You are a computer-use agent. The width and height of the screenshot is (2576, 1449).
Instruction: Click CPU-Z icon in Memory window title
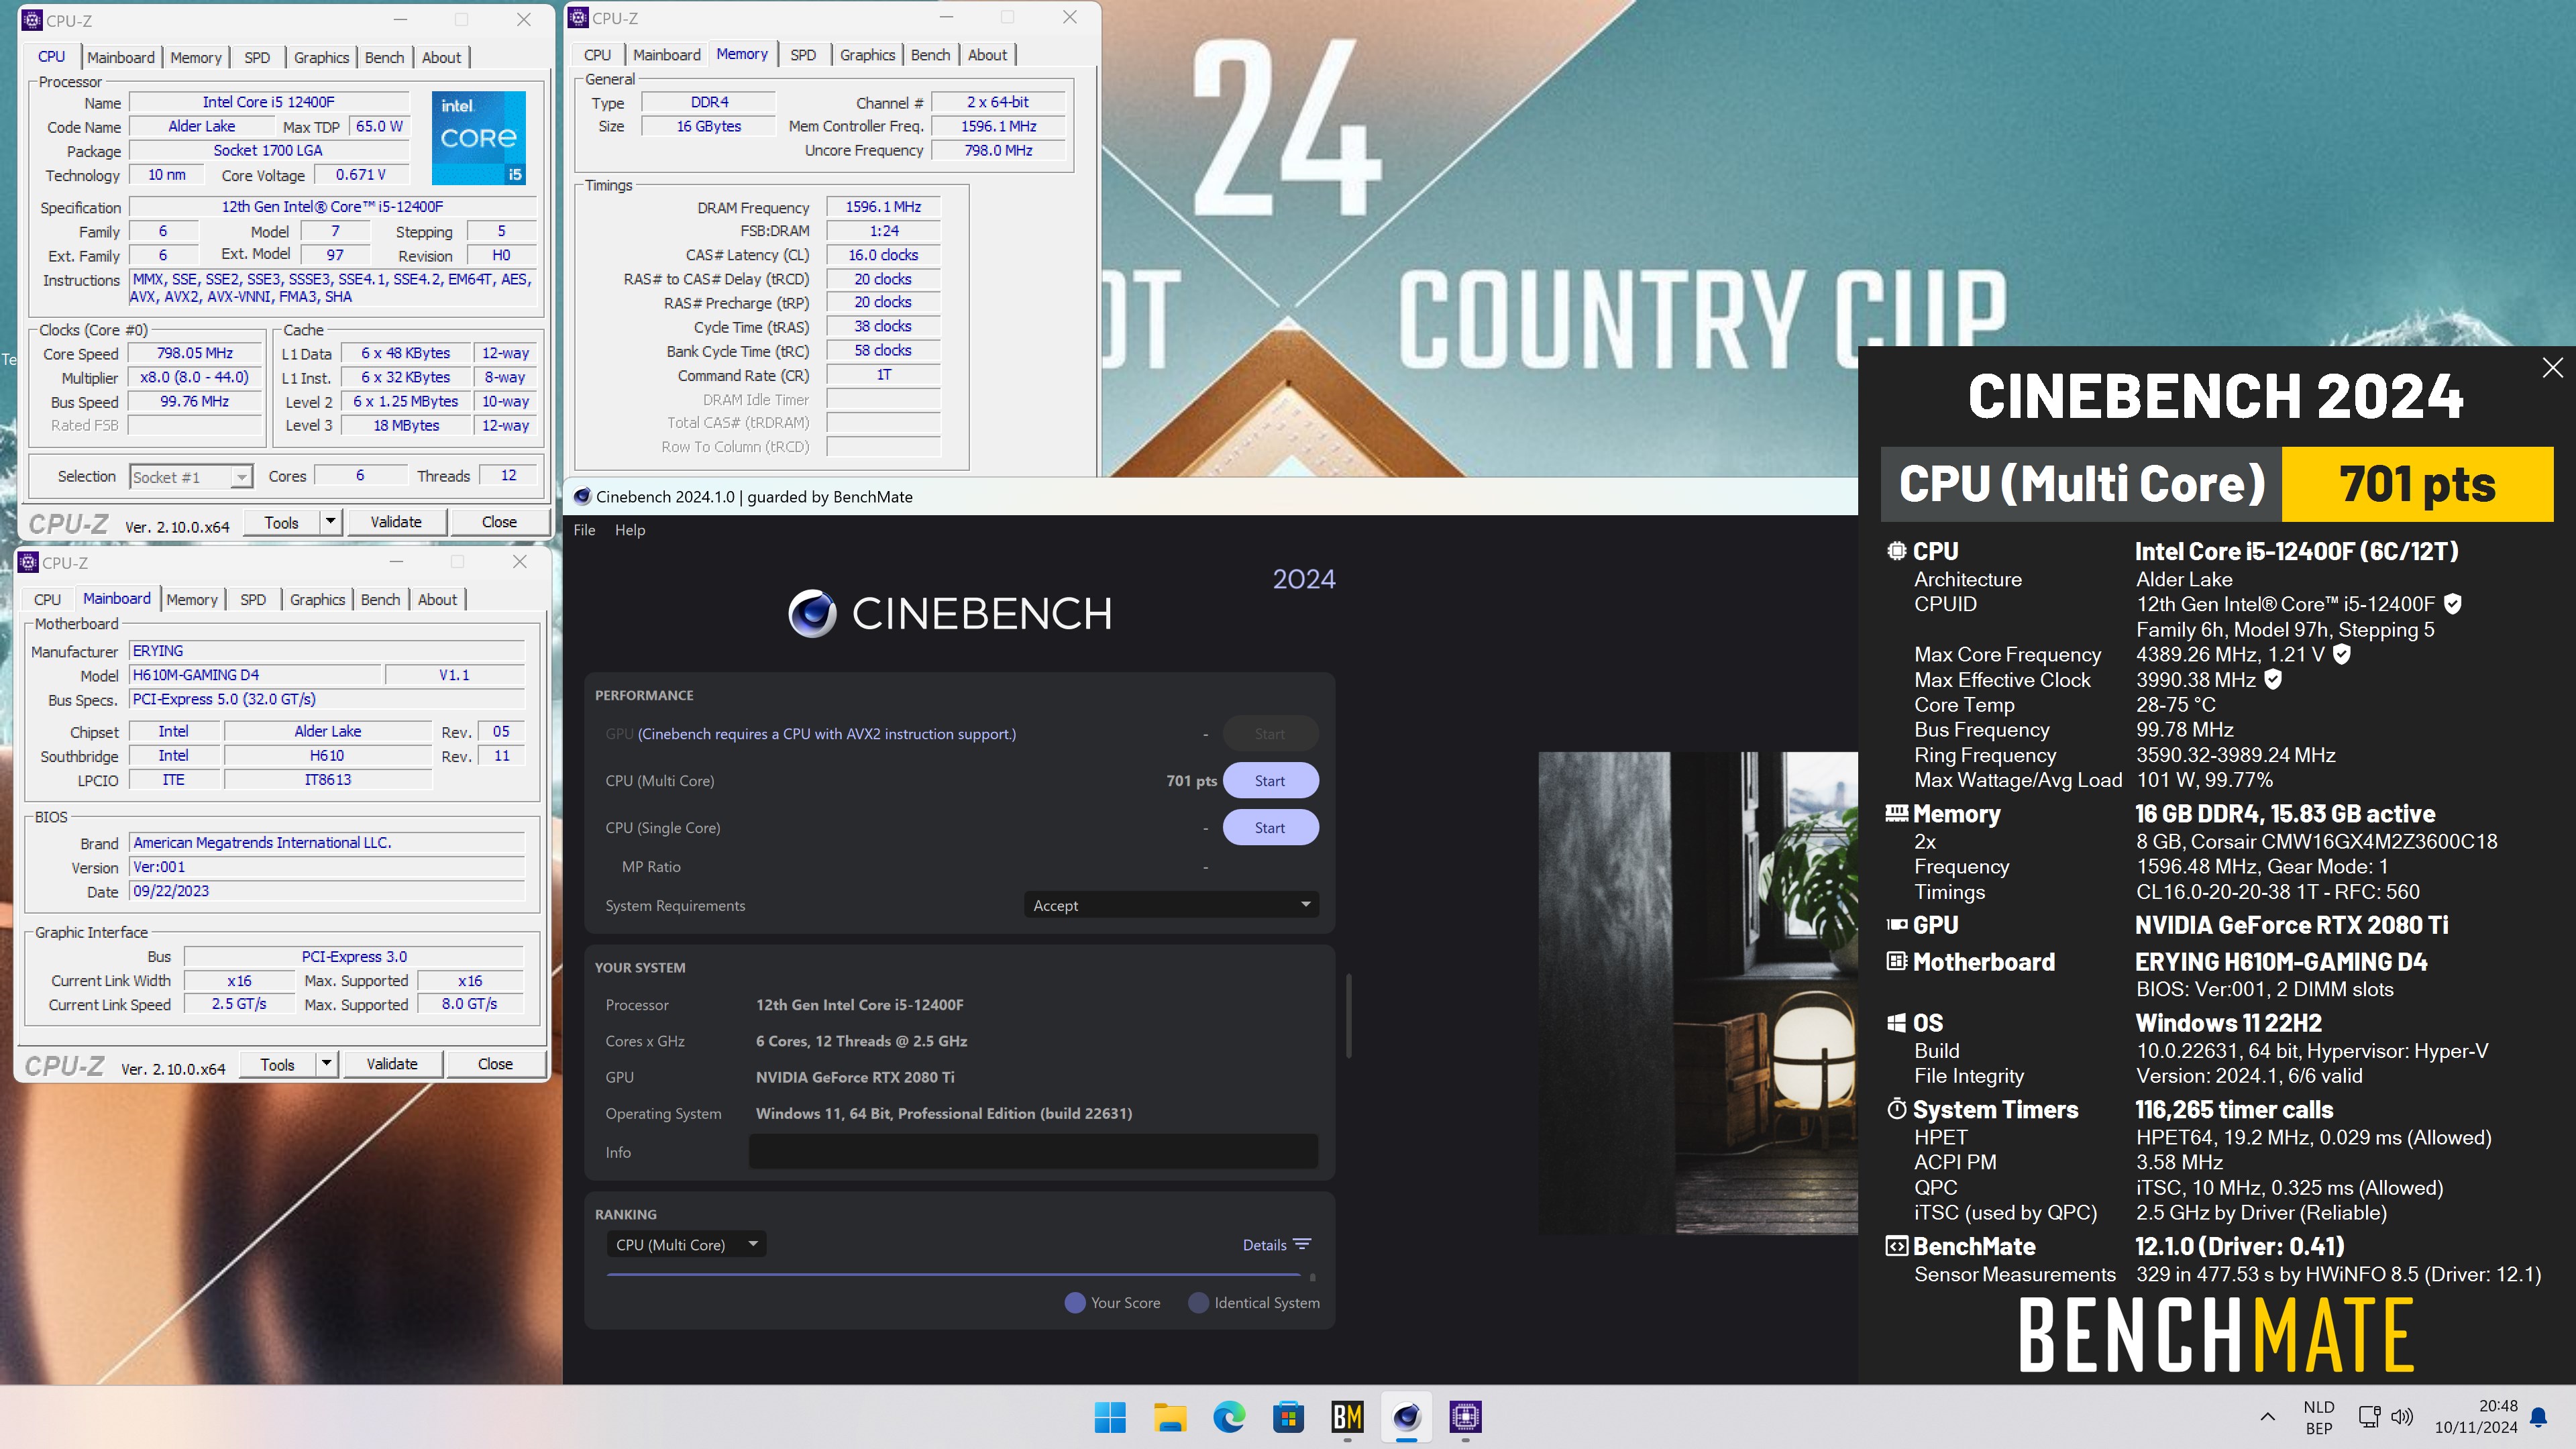coord(578,18)
